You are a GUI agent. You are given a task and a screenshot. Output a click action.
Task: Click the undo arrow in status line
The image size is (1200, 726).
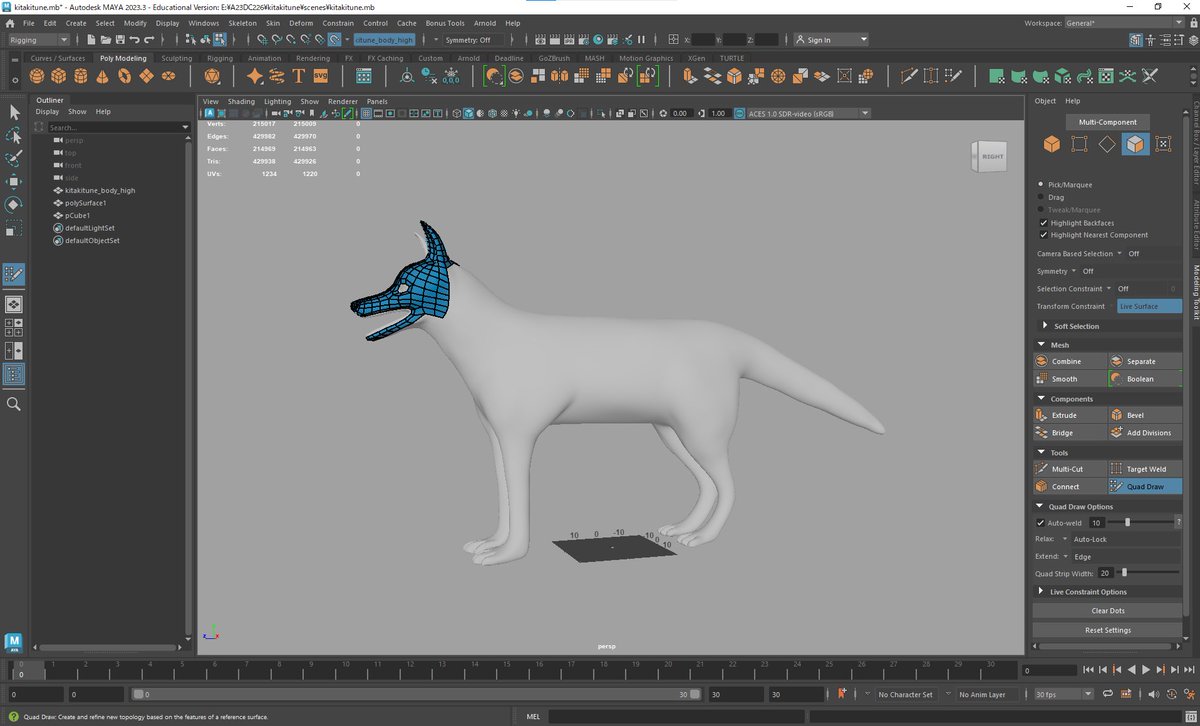pos(135,40)
